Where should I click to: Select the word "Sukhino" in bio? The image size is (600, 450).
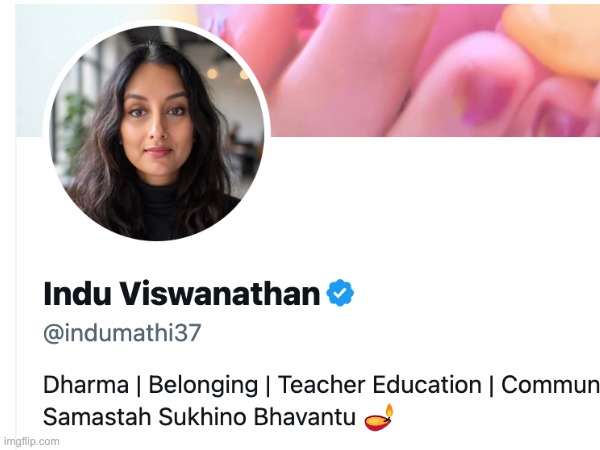202,417
